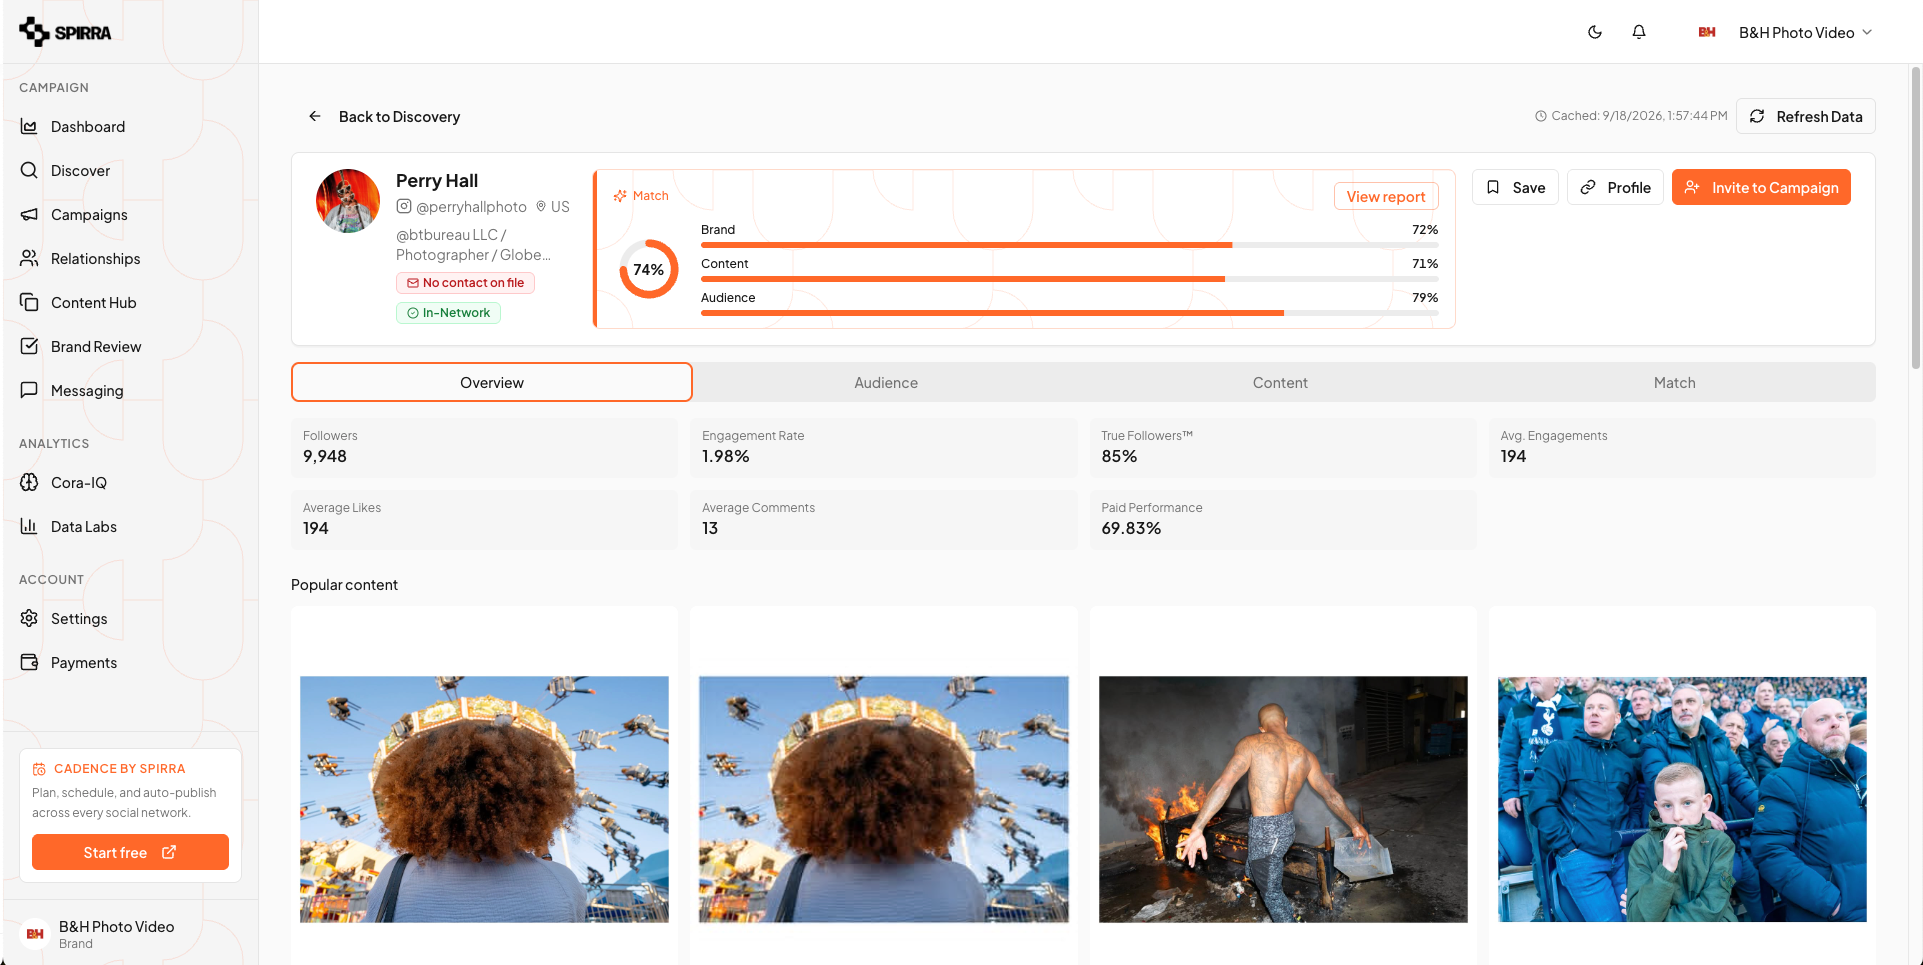Select the Overview tab

coord(492,382)
